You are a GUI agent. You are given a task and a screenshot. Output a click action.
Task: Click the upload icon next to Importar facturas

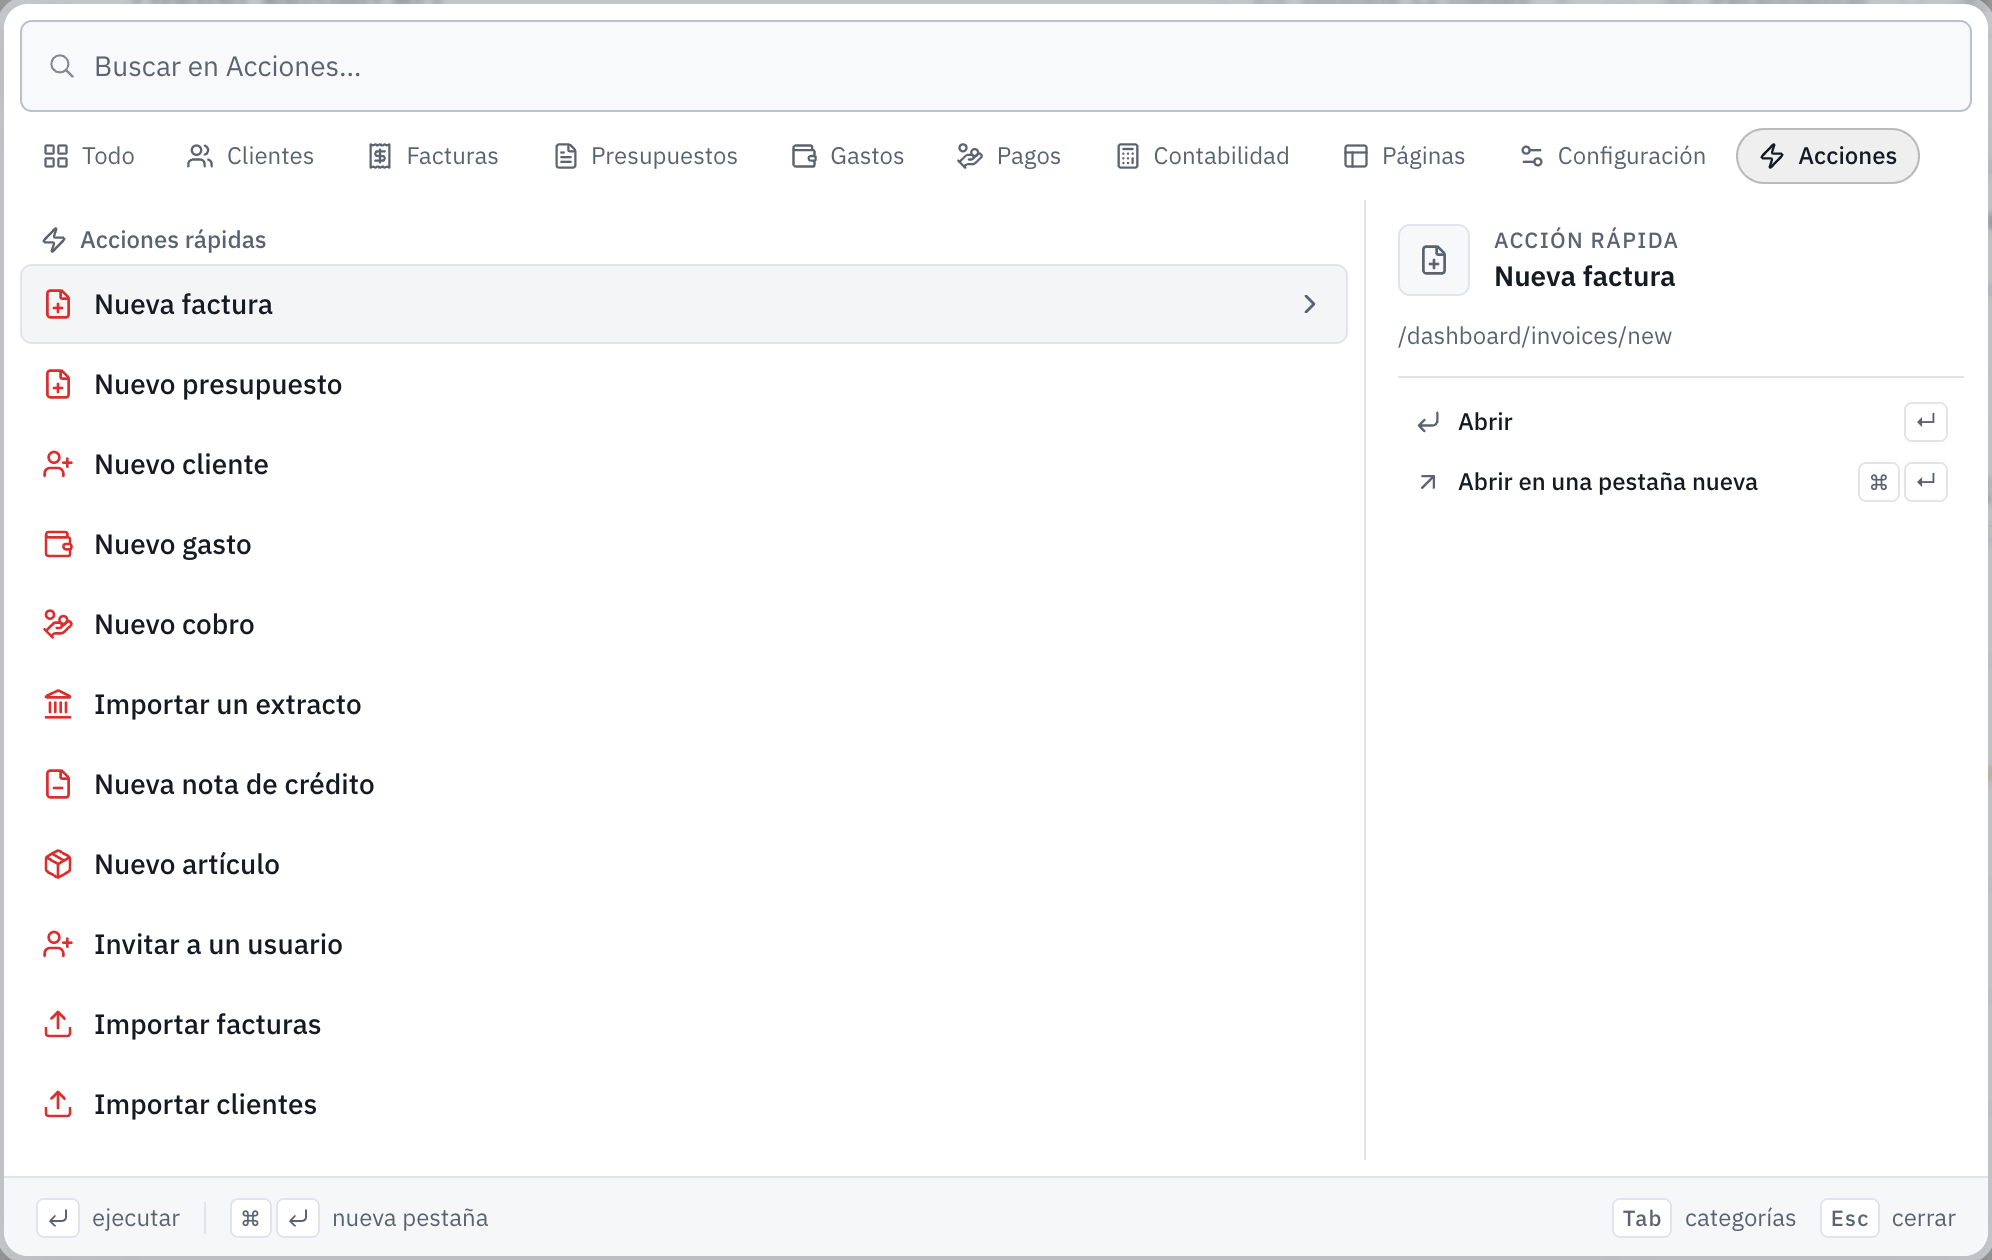coord(58,1024)
